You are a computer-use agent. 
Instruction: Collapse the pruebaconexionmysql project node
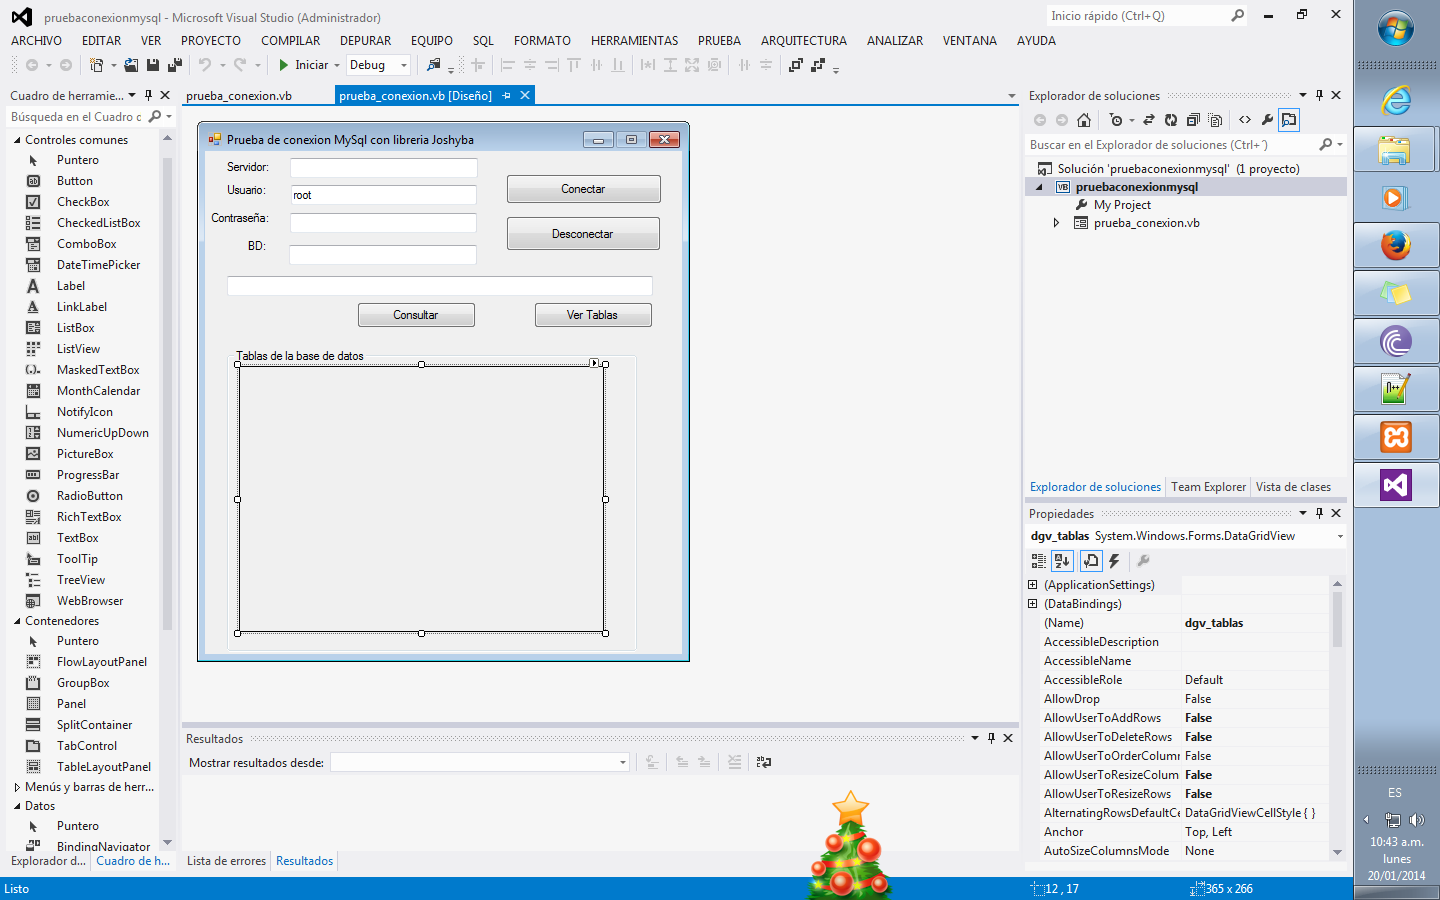1039,187
